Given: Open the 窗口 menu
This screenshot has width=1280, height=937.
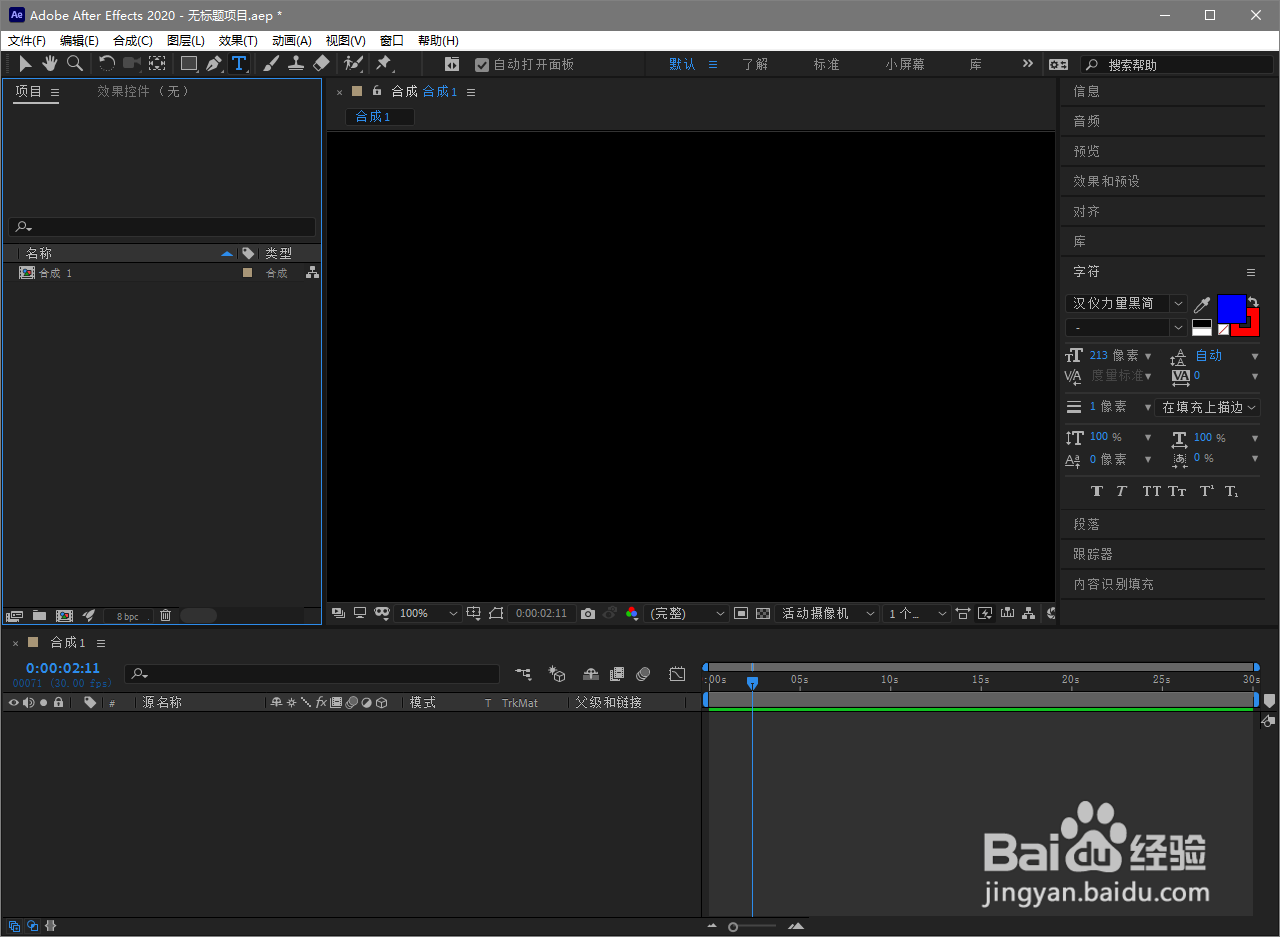Looking at the screenshot, I should [x=392, y=41].
